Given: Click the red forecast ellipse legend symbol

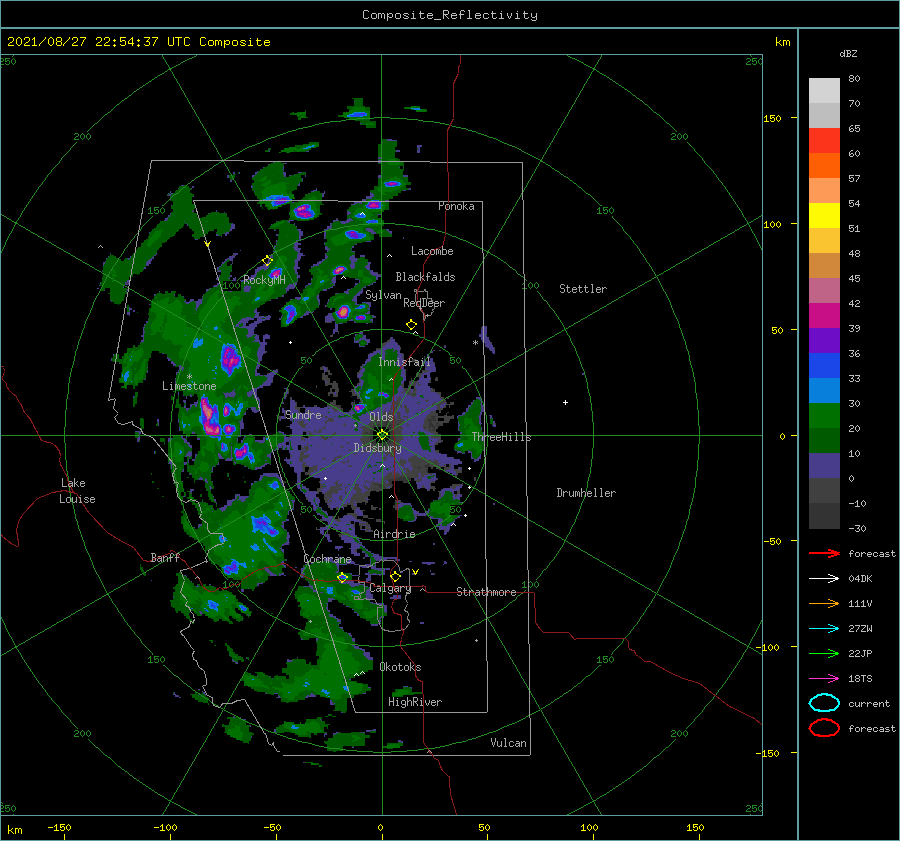Looking at the screenshot, I should tap(824, 728).
